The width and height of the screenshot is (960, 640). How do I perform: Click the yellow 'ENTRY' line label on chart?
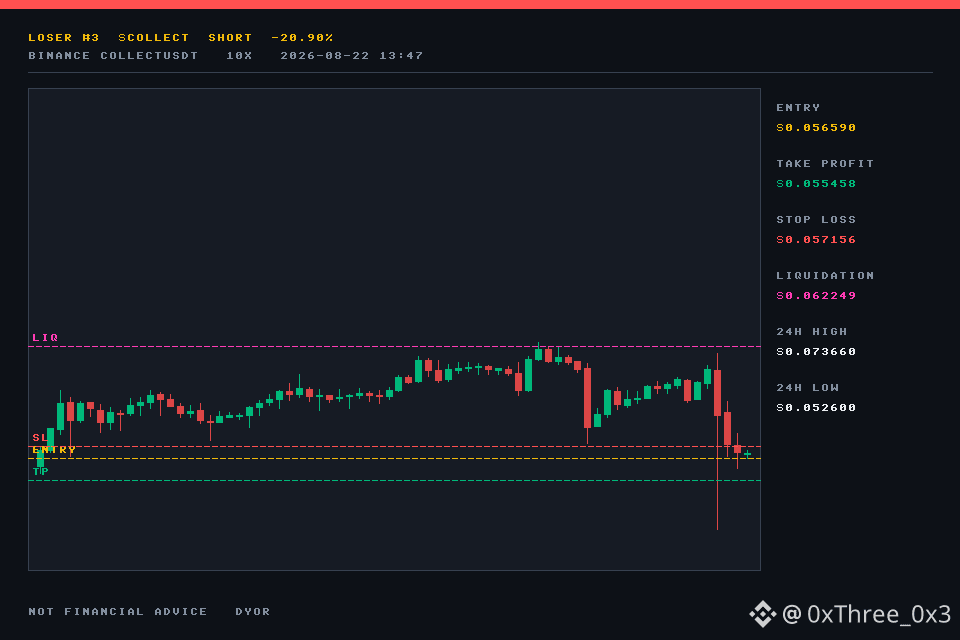tap(54, 450)
